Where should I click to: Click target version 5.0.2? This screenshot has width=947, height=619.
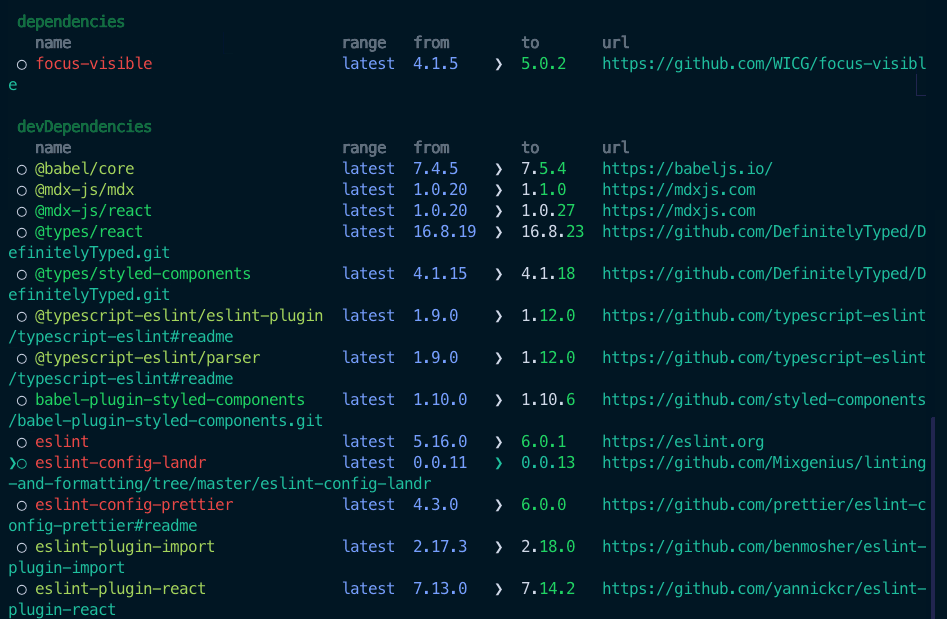click(x=544, y=63)
